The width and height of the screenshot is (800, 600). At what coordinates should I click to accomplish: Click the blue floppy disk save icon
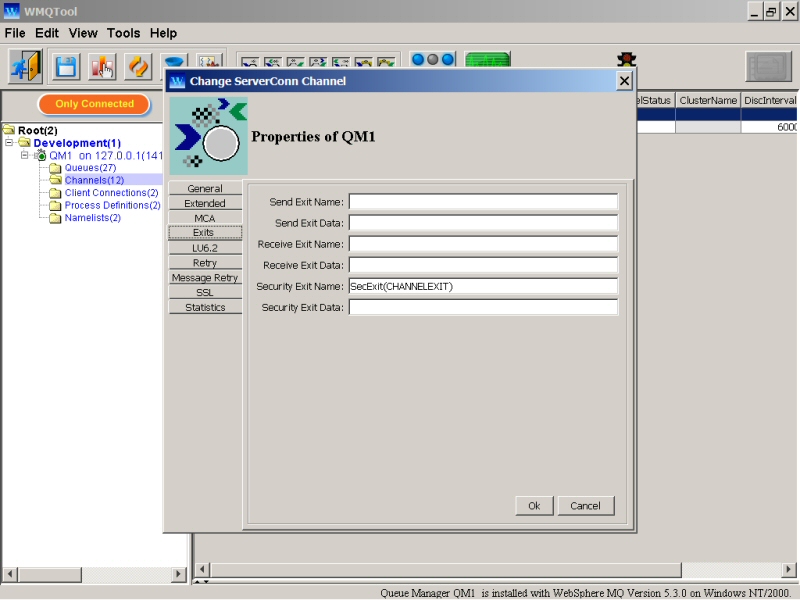pos(66,67)
